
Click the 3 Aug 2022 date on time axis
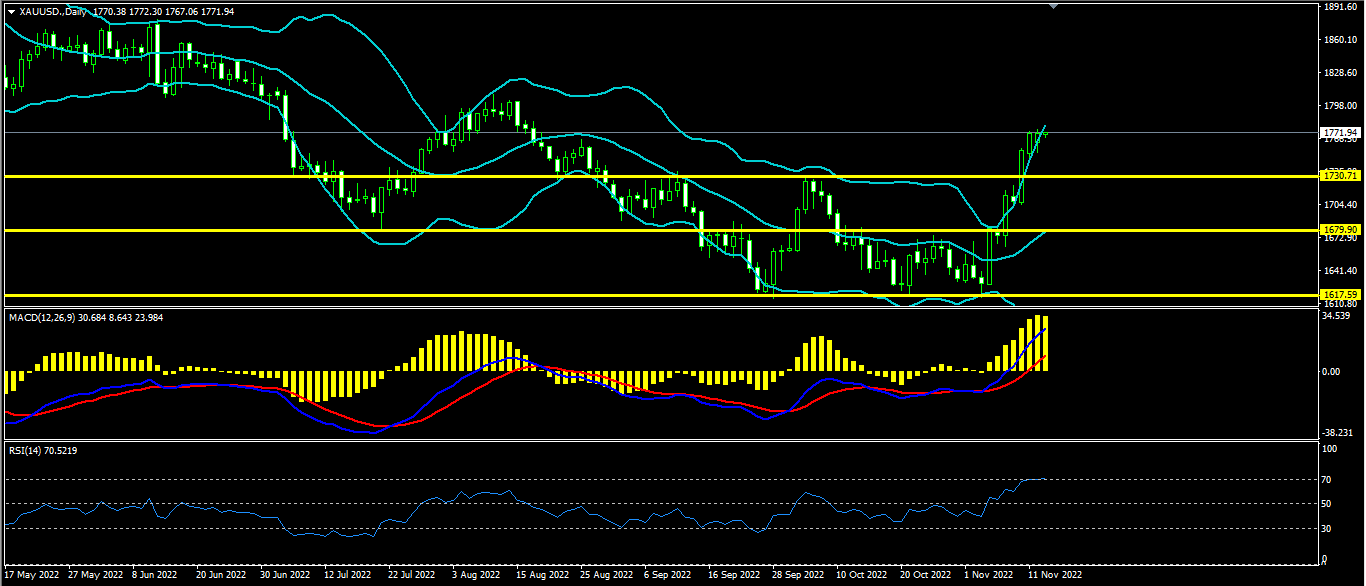(476, 575)
